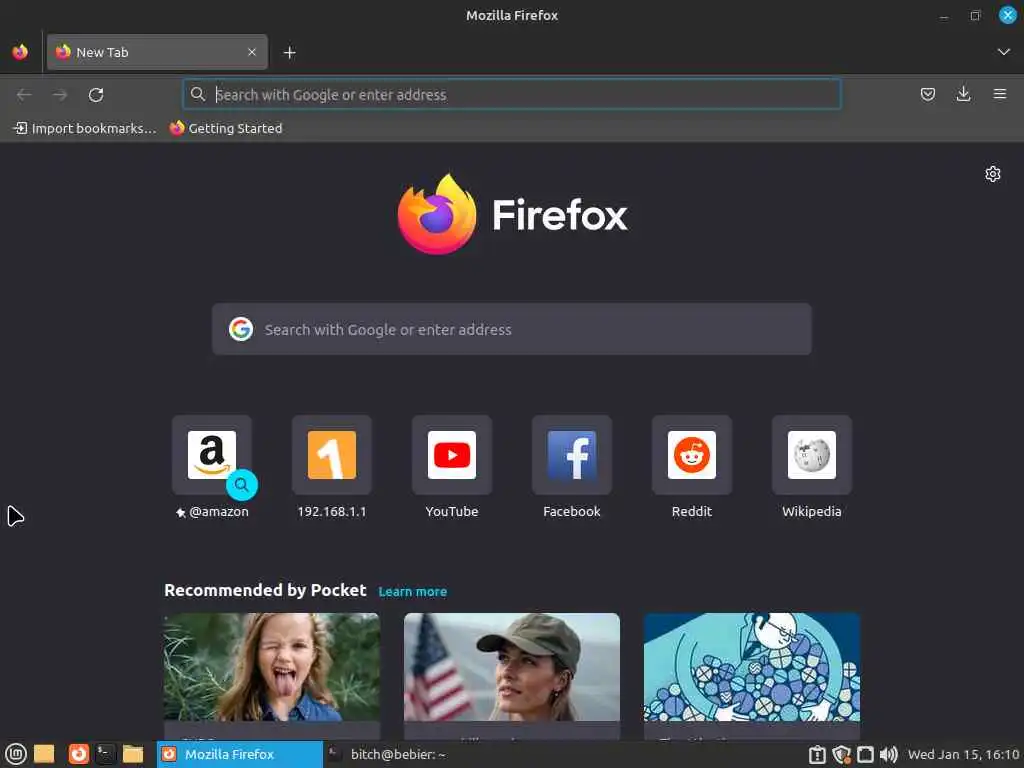Go back one page

(24, 95)
